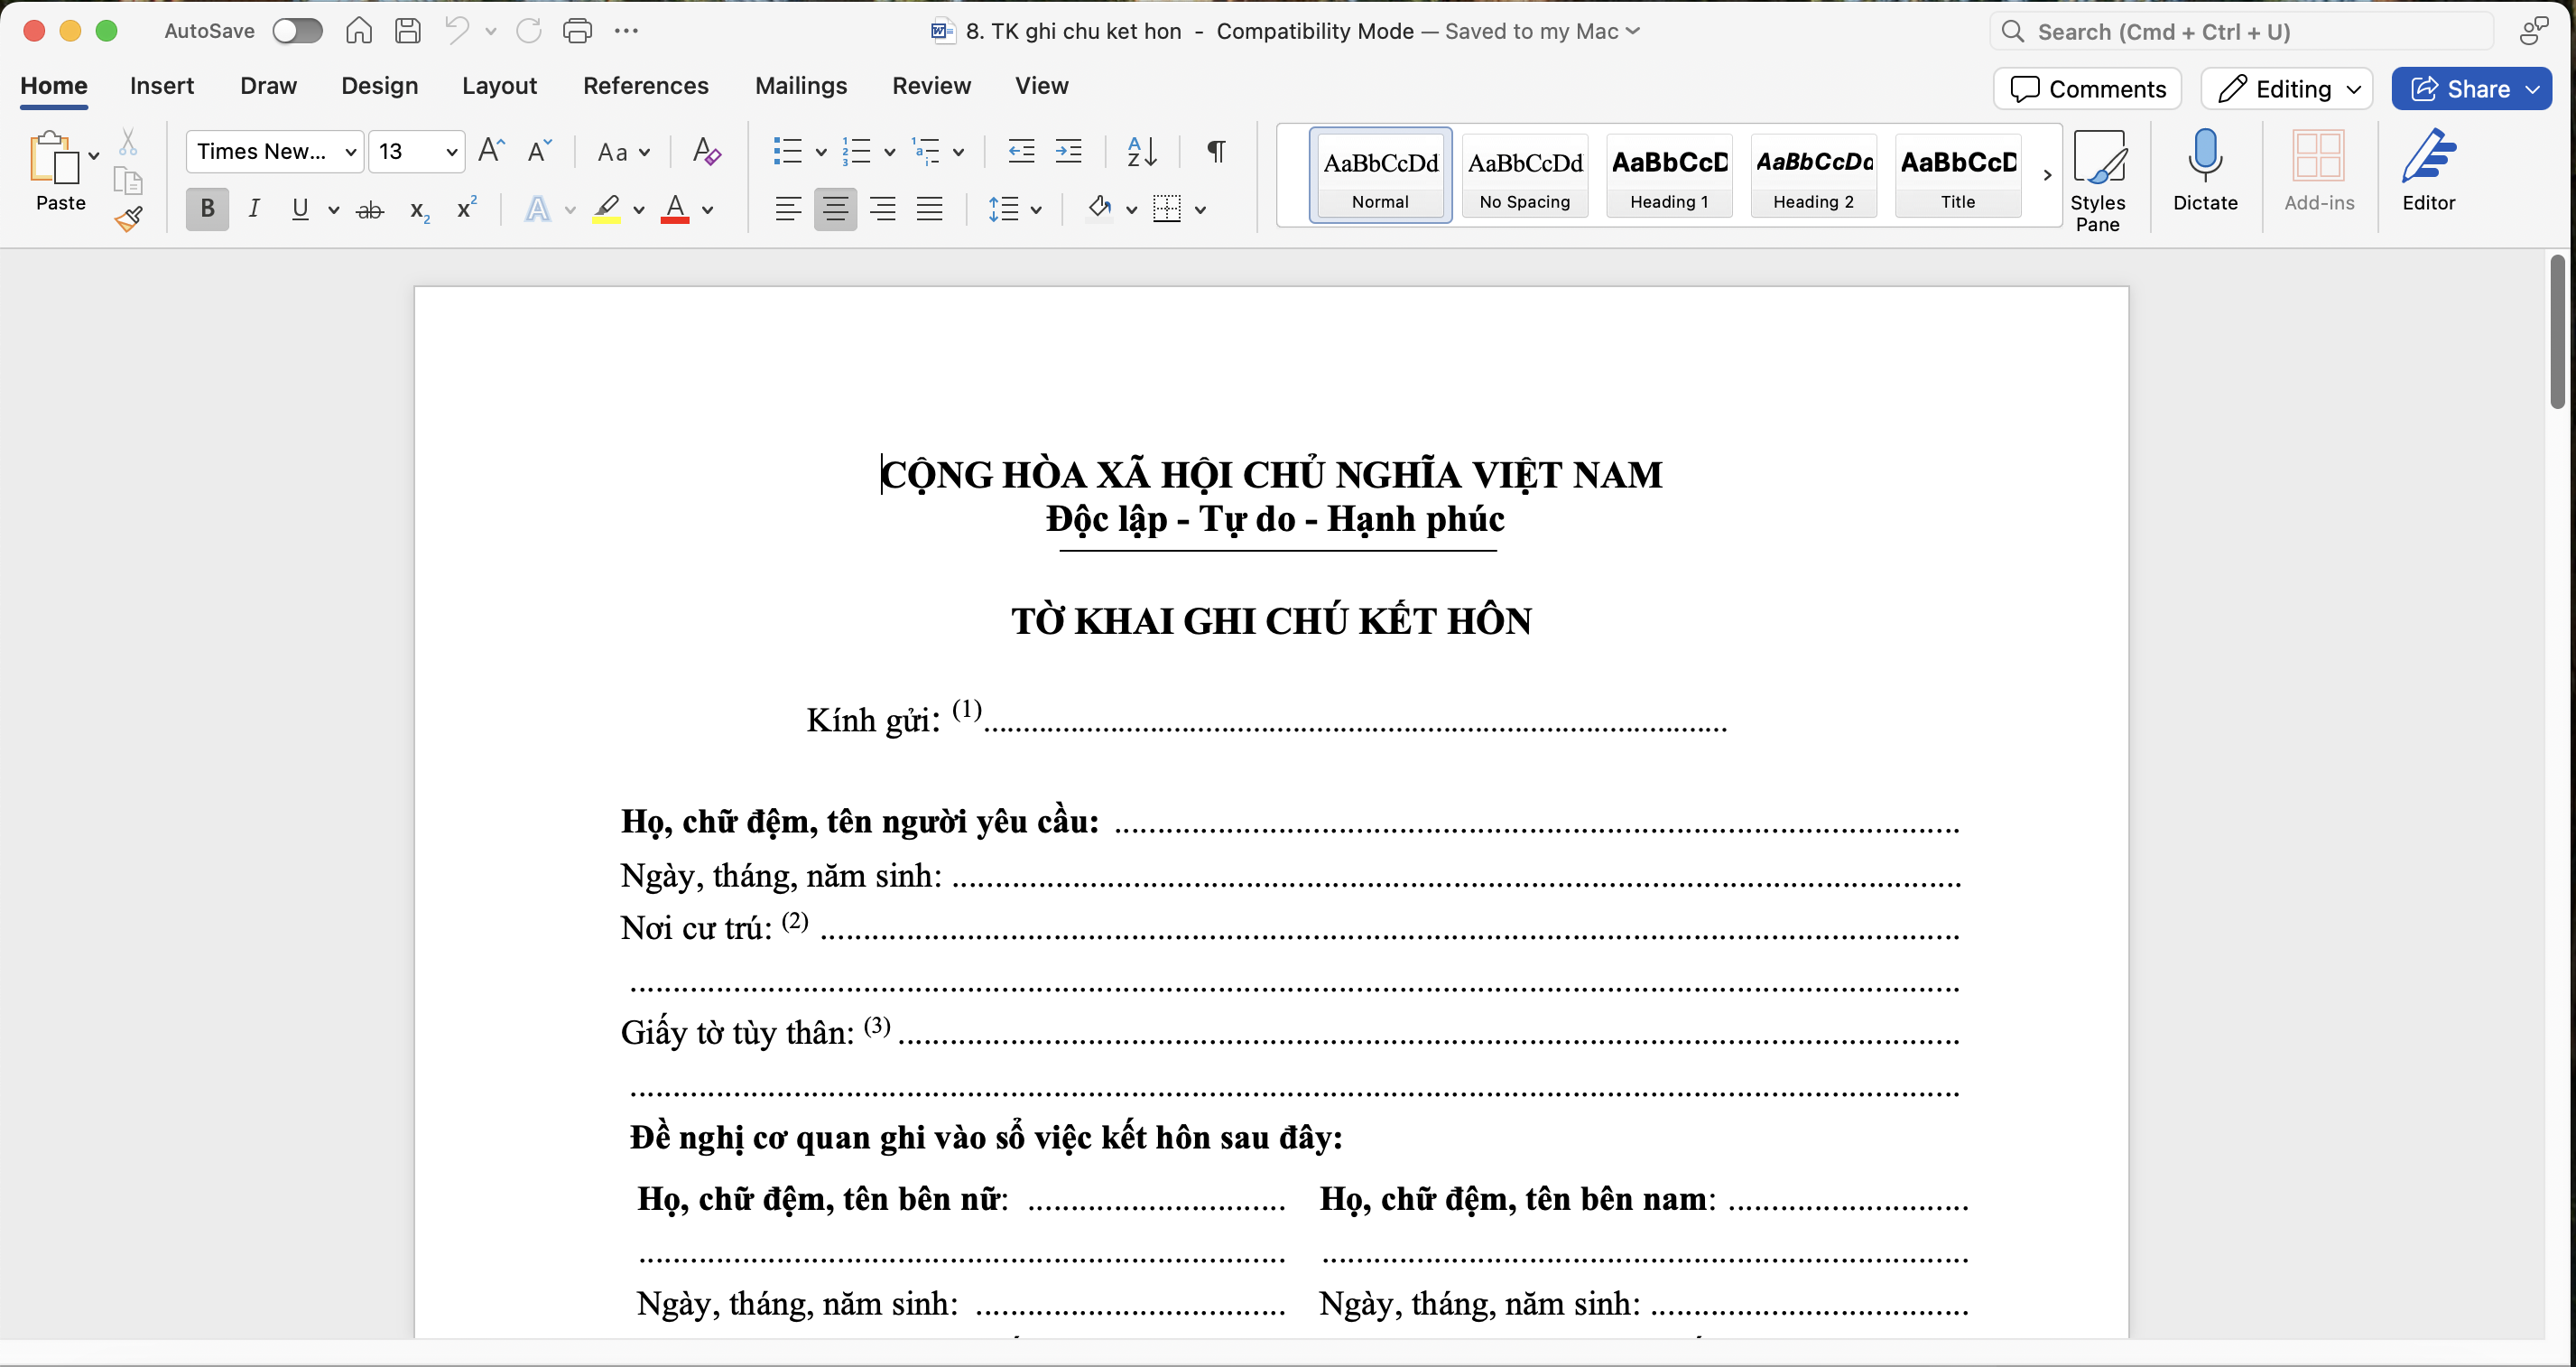Apply strikethrough formatting
Viewport: 2576px width, 1367px height.
coord(370,210)
